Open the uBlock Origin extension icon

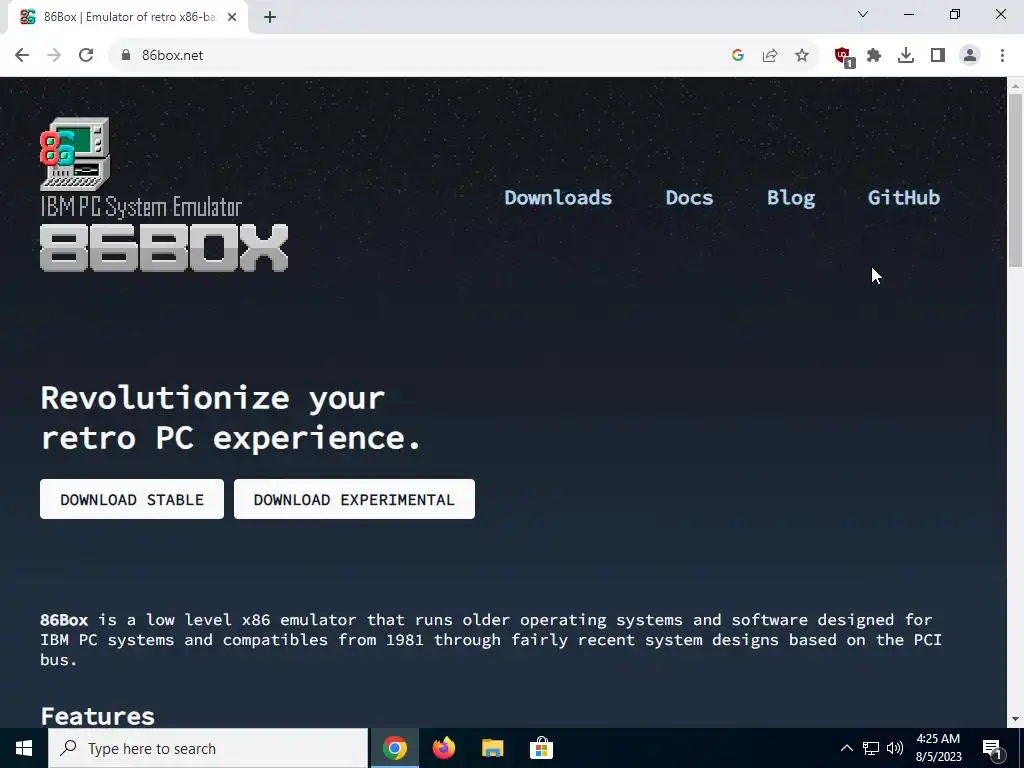pyautogui.click(x=844, y=57)
